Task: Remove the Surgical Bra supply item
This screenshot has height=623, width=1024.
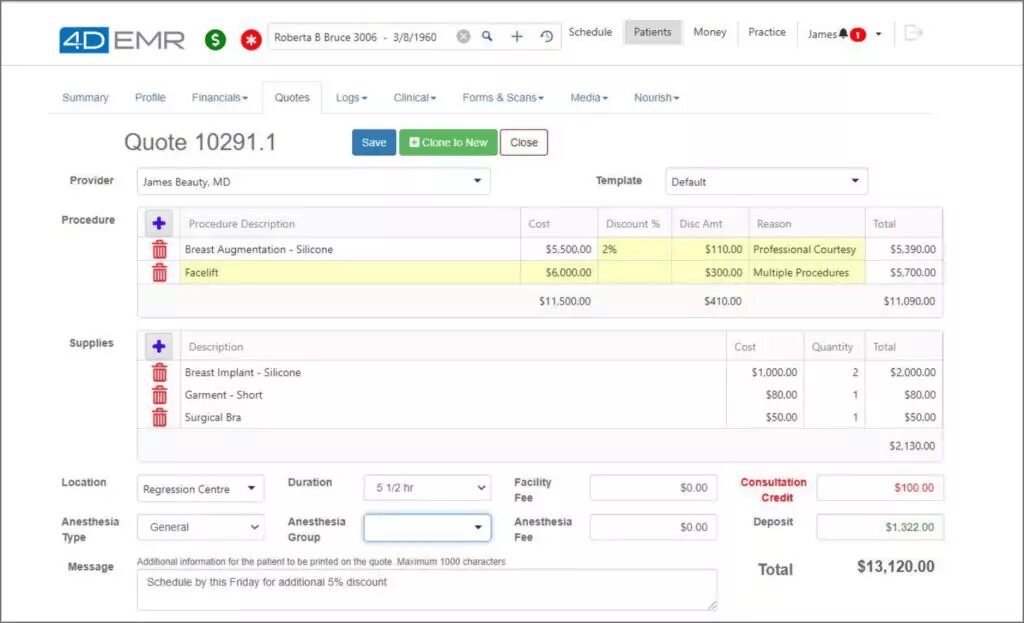Action: pos(159,417)
